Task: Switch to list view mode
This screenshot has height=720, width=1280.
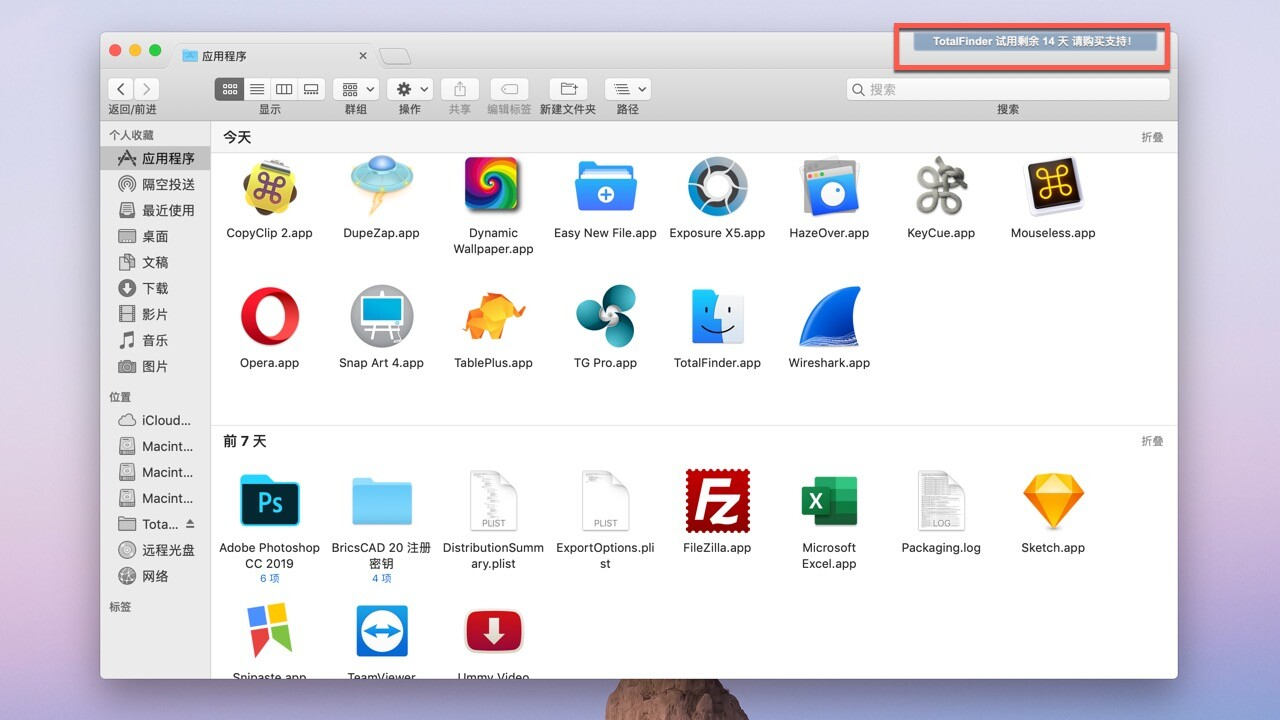Action: coord(257,89)
